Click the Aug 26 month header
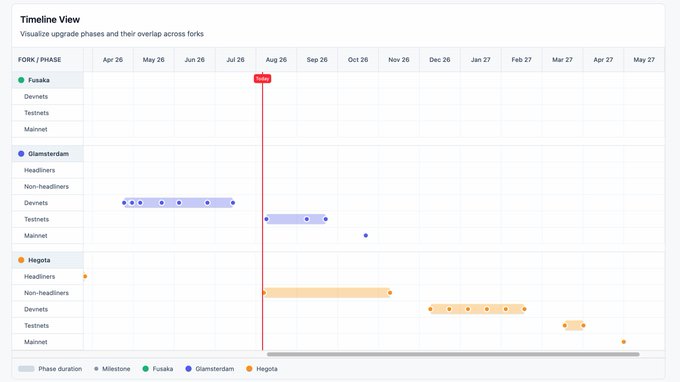Image resolution: width=680 pixels, height=382 pixels. tap(276, 59)
